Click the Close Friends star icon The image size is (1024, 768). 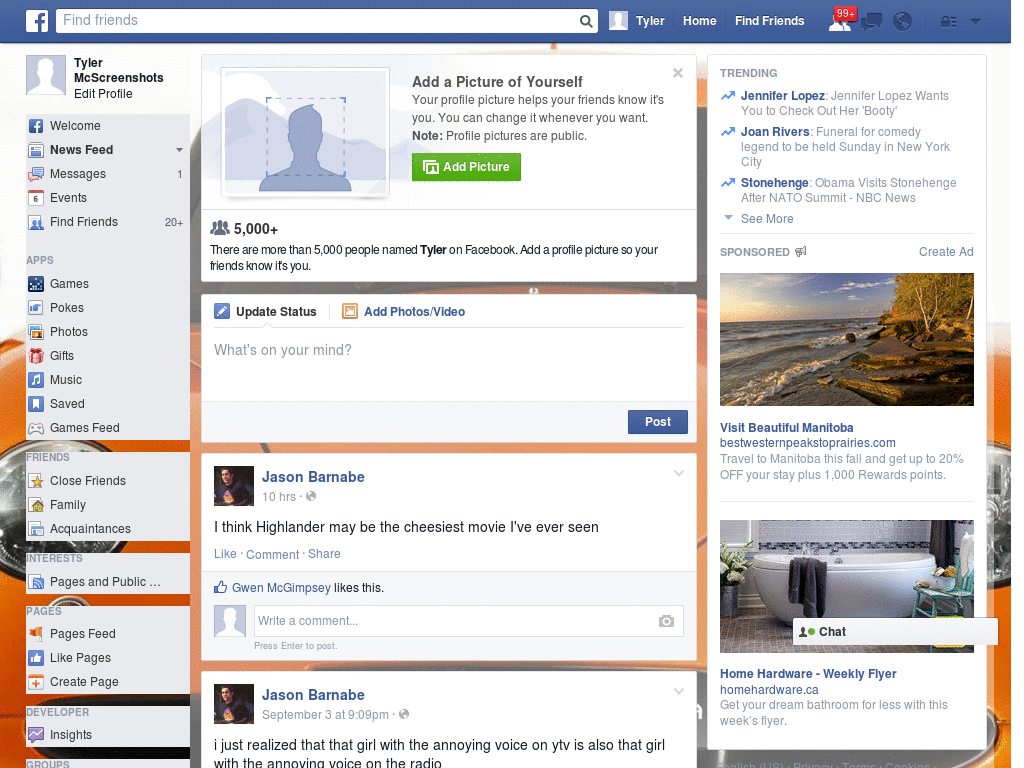click(x=36, y=481)
